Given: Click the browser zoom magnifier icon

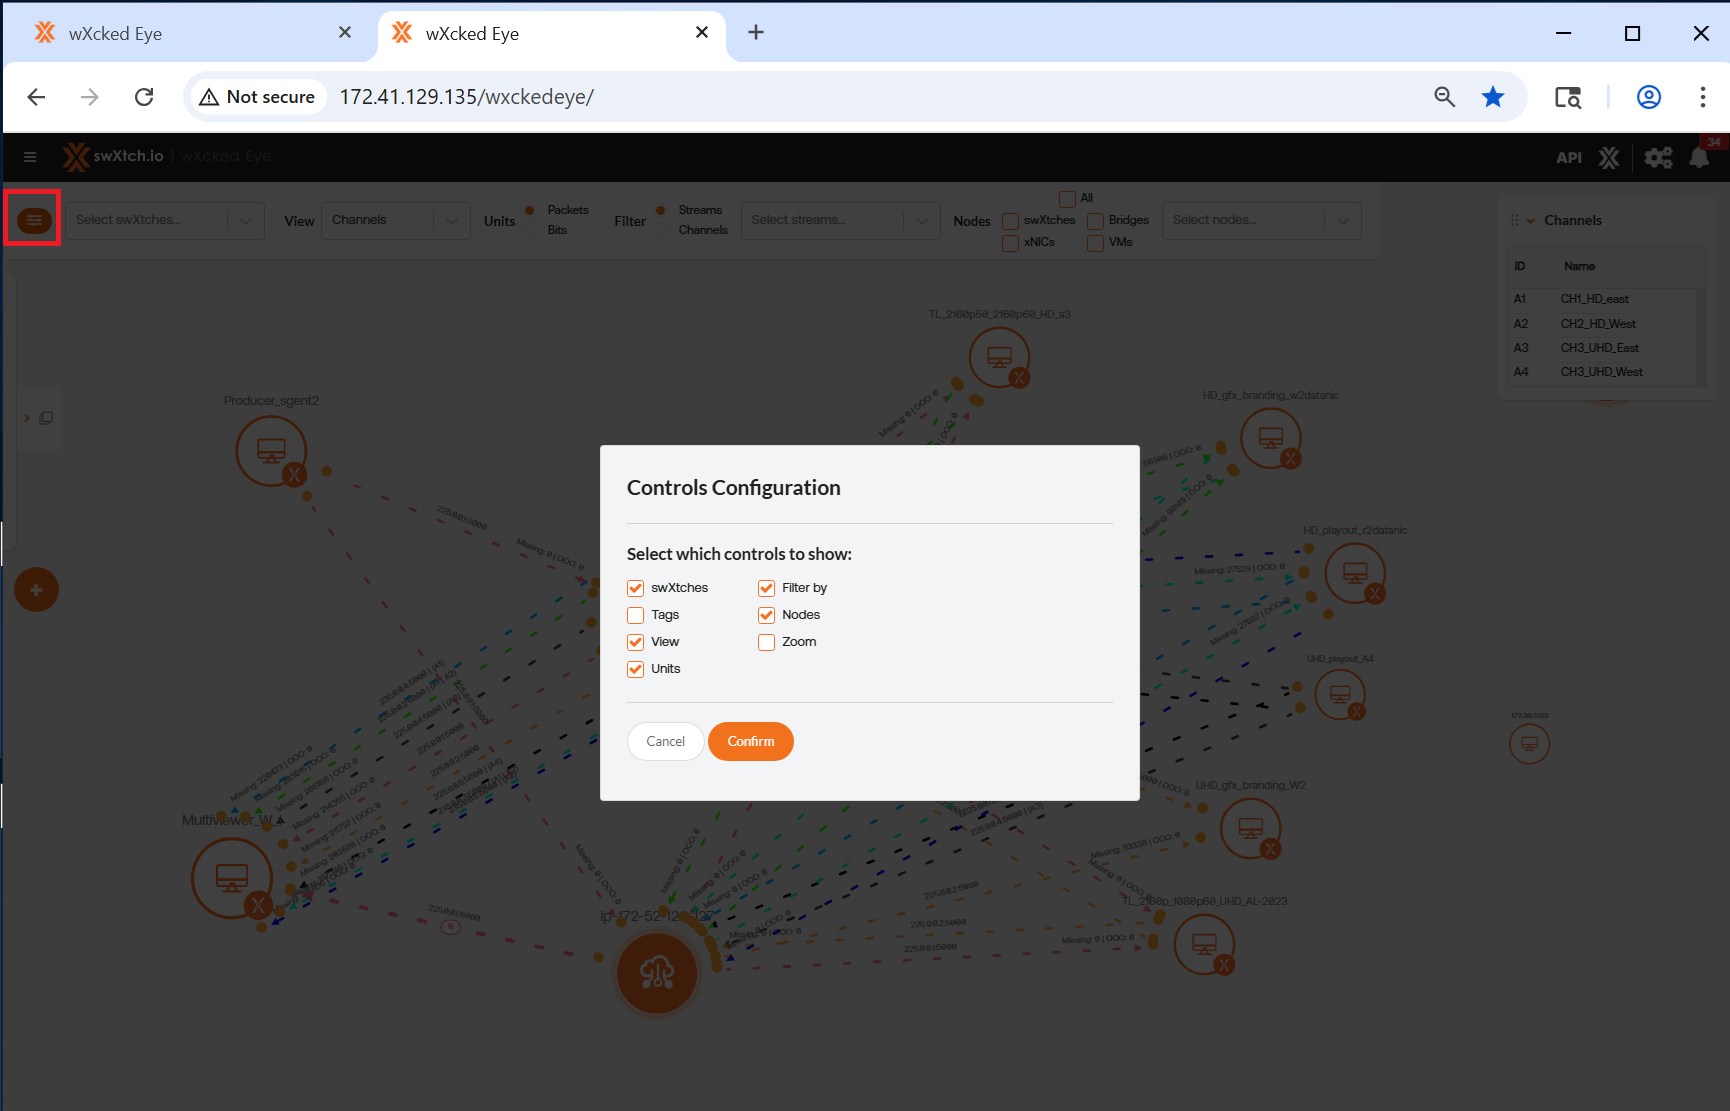Looking at the screenshot, I should [1444, 97].
